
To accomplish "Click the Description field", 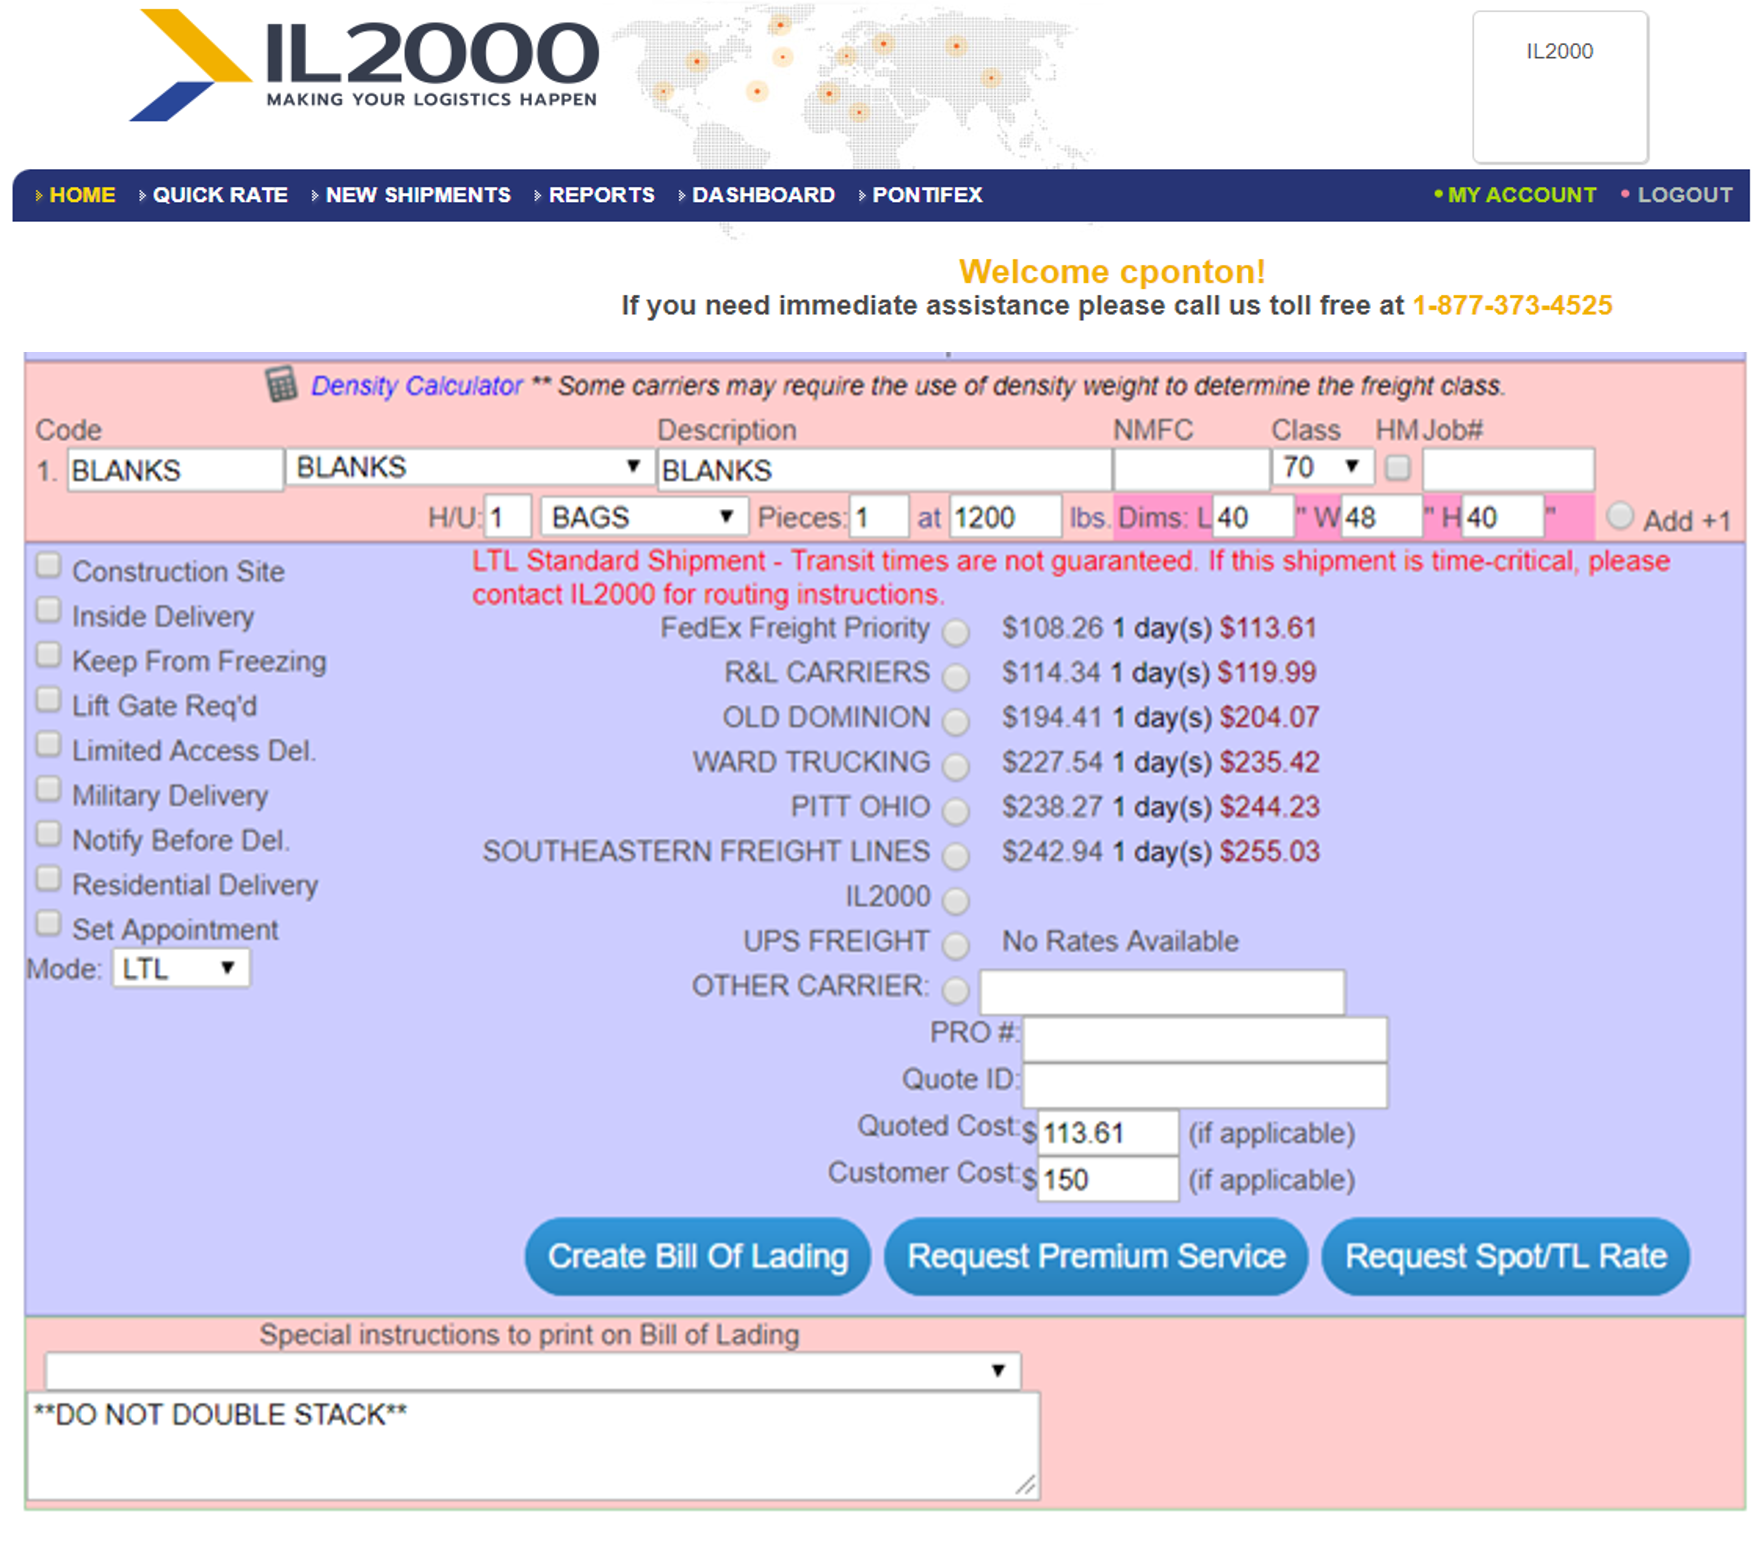I will click(884, 470).
